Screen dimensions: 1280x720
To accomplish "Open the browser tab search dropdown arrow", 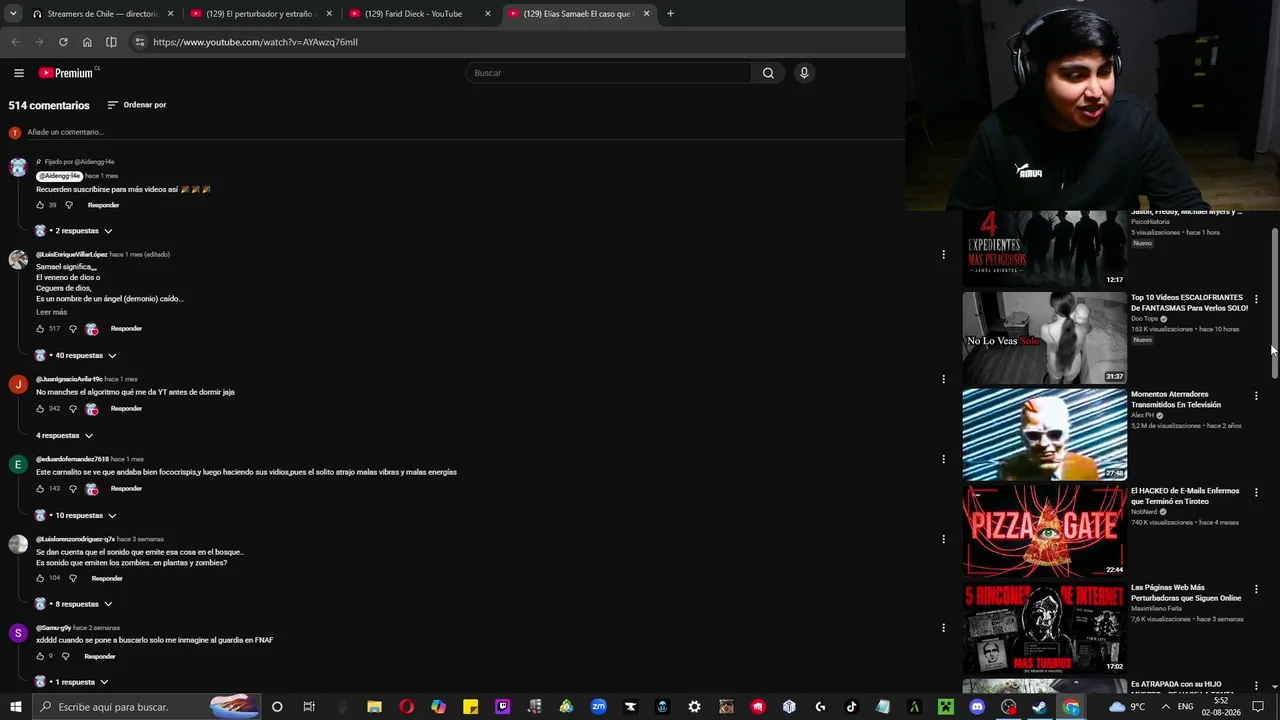I will [14, 14].
